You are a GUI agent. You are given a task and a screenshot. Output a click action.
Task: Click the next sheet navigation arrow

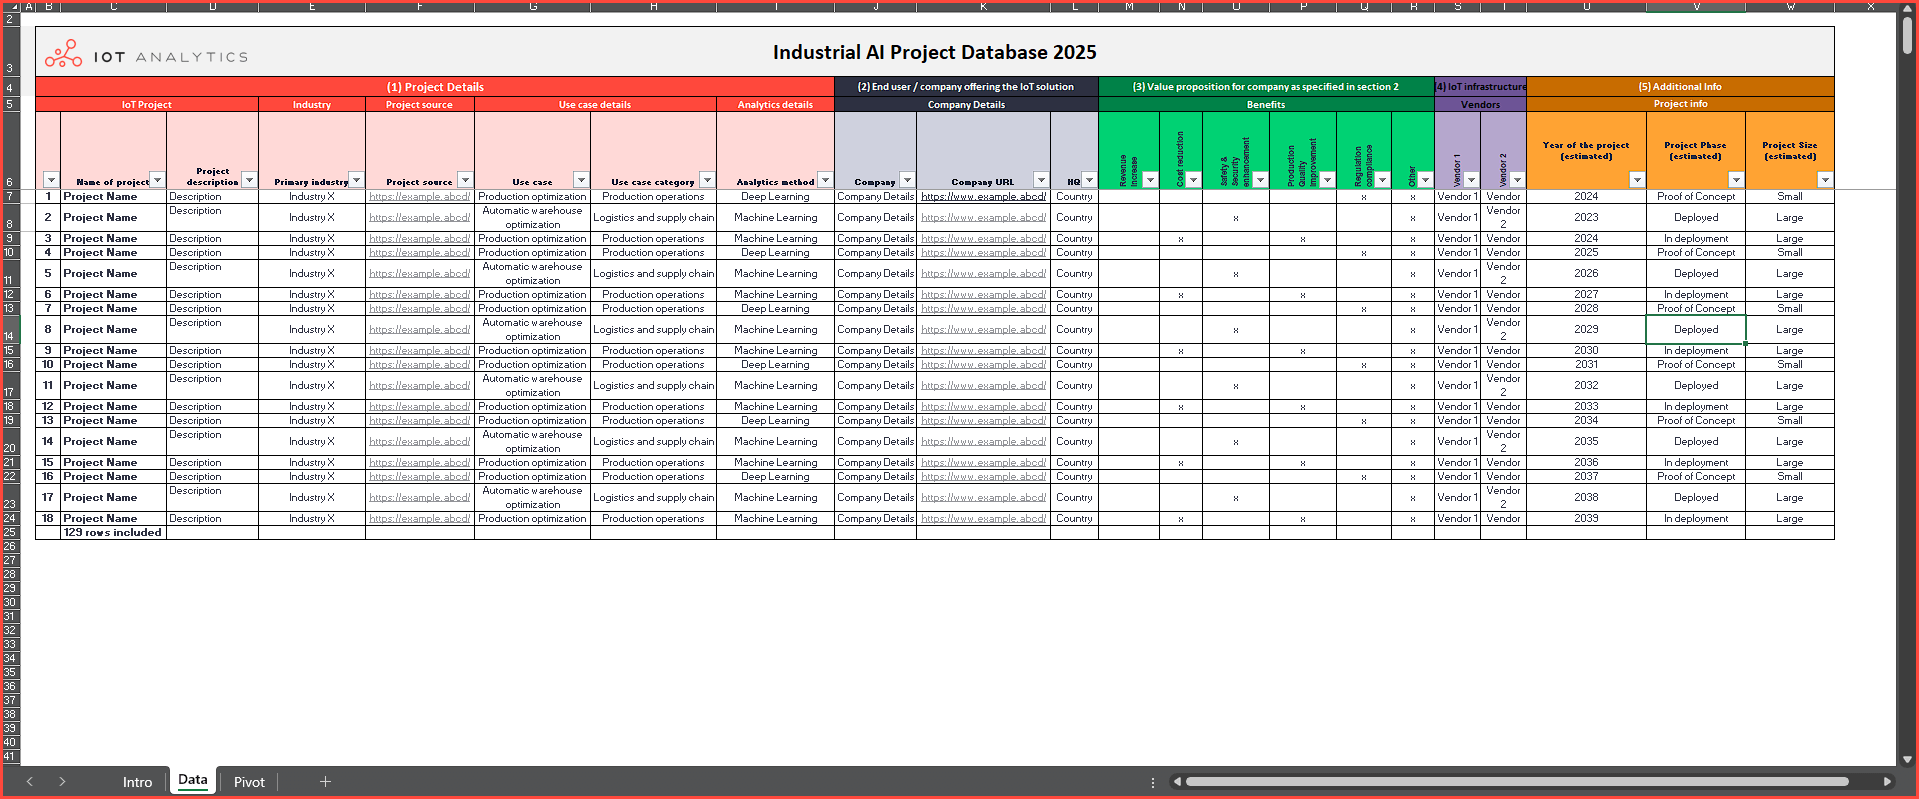(x=62, y=781)
